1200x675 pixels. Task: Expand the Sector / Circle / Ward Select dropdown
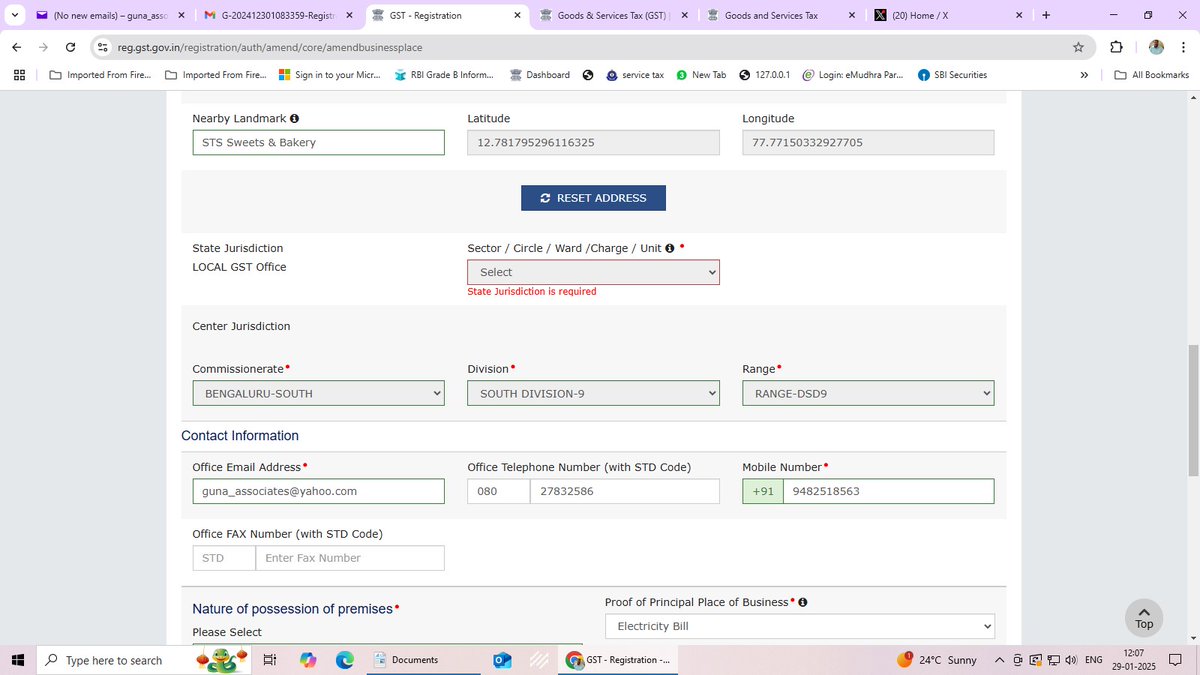point(593,272)
